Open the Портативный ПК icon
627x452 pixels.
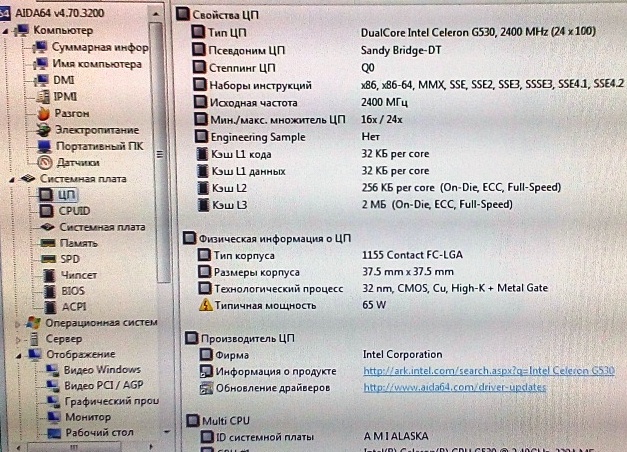pyautogui.click(x=44, y=146)
